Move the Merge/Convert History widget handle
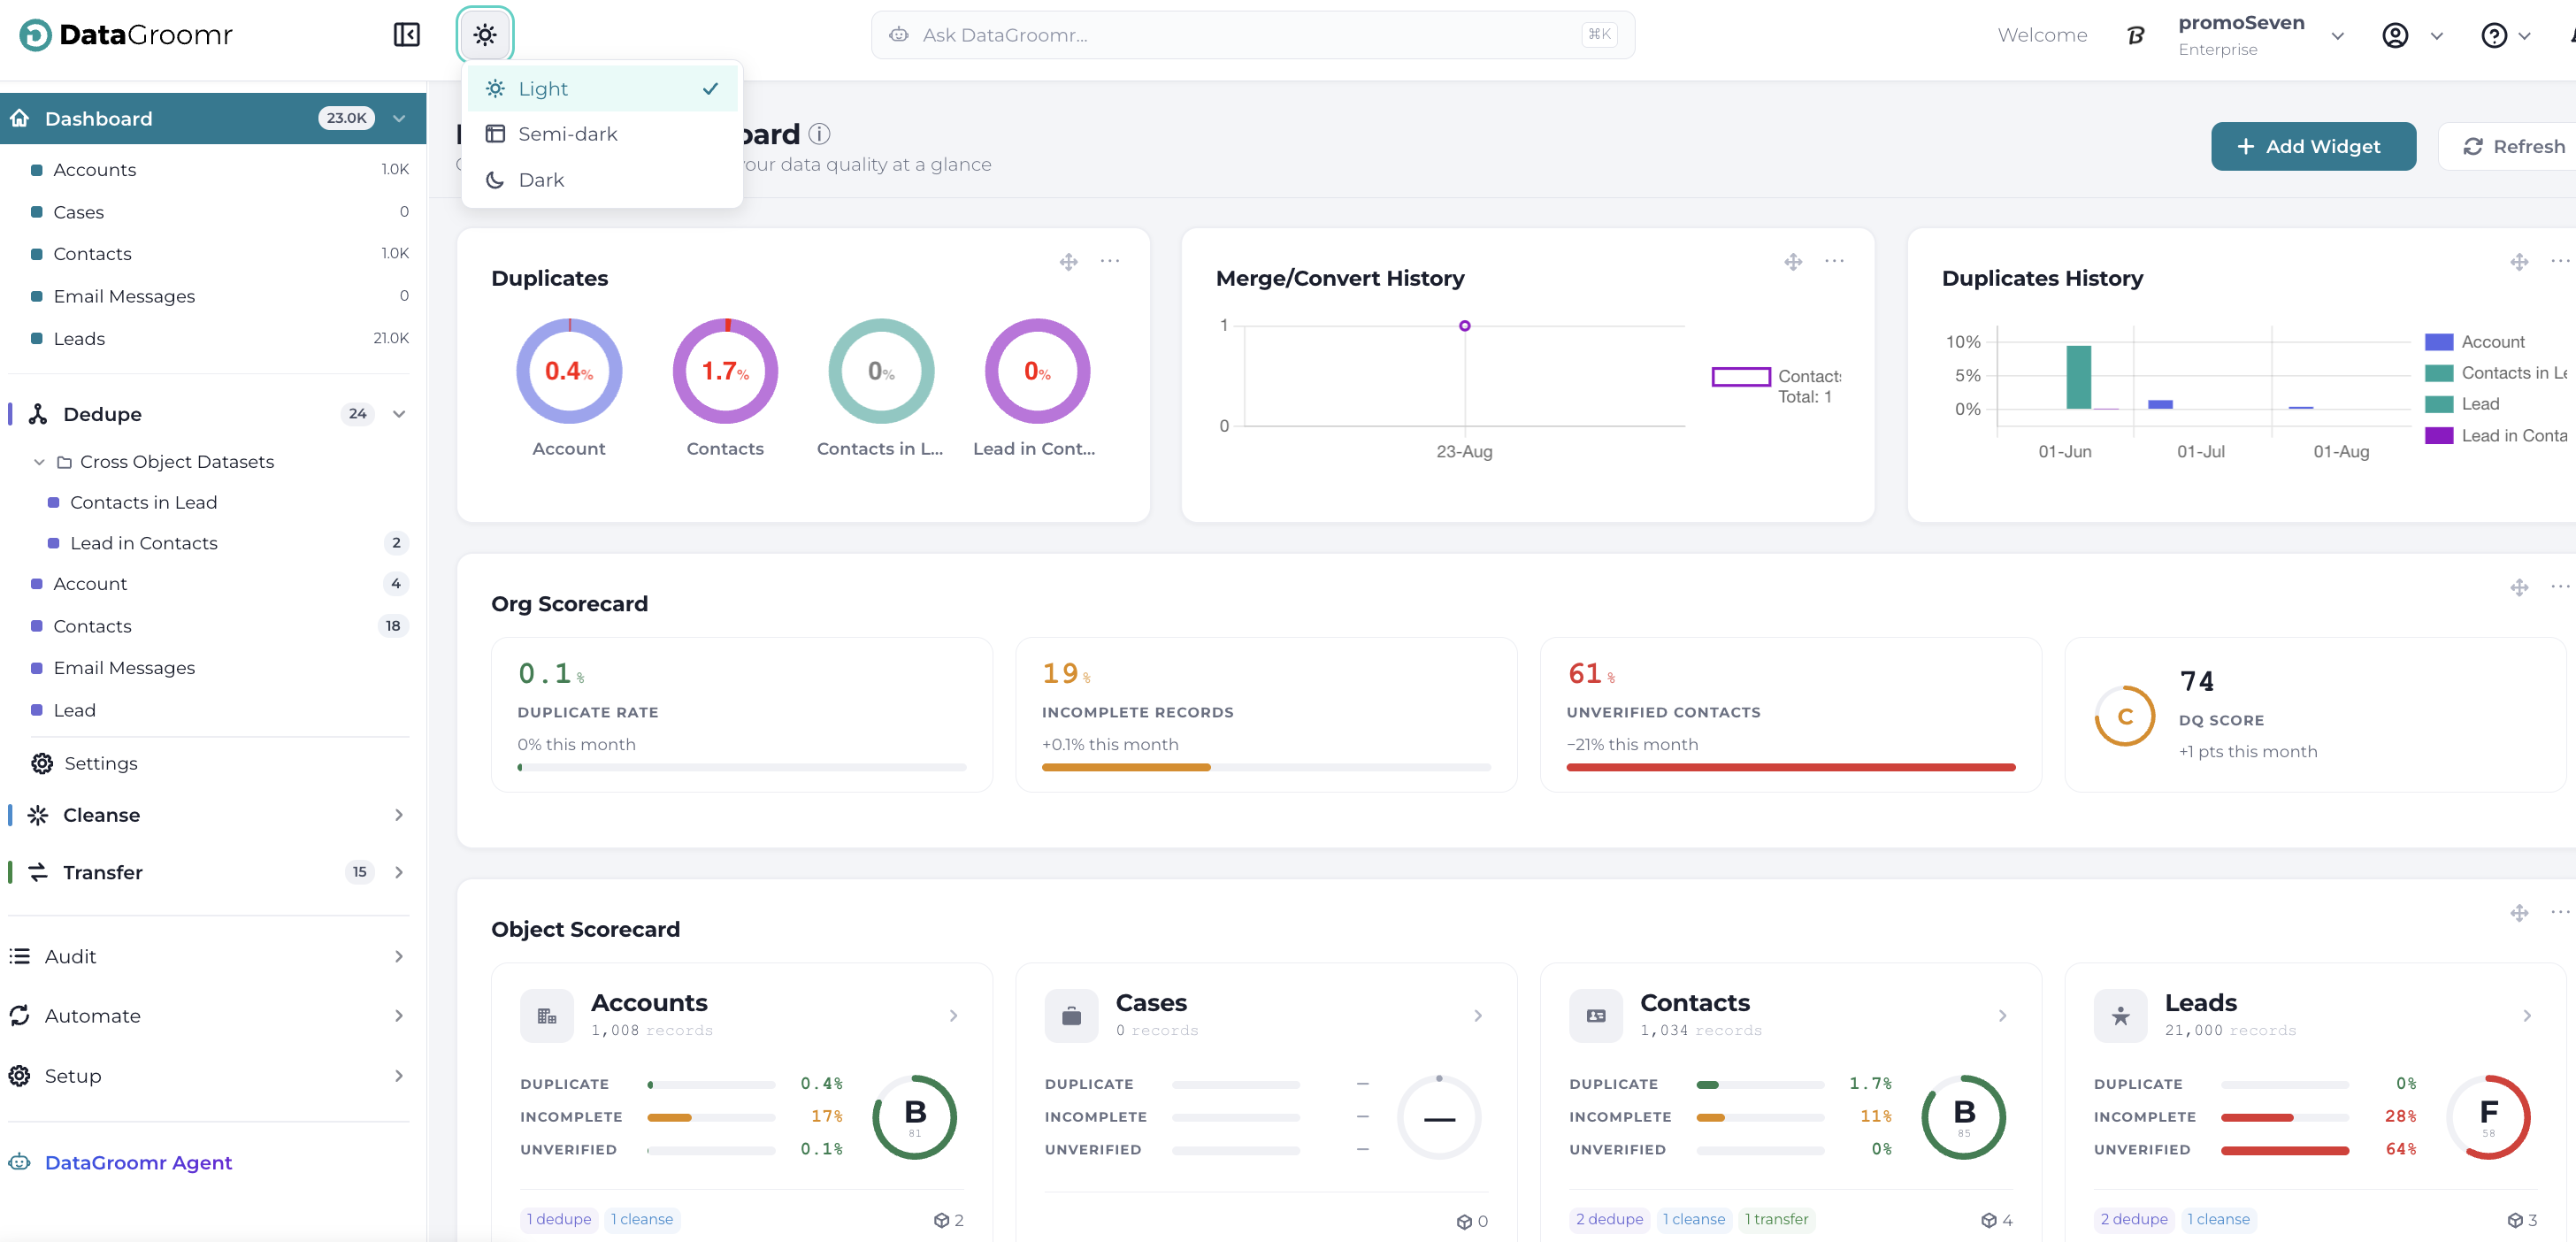Screen dimensions: 2576x1242 [1793, 262]
